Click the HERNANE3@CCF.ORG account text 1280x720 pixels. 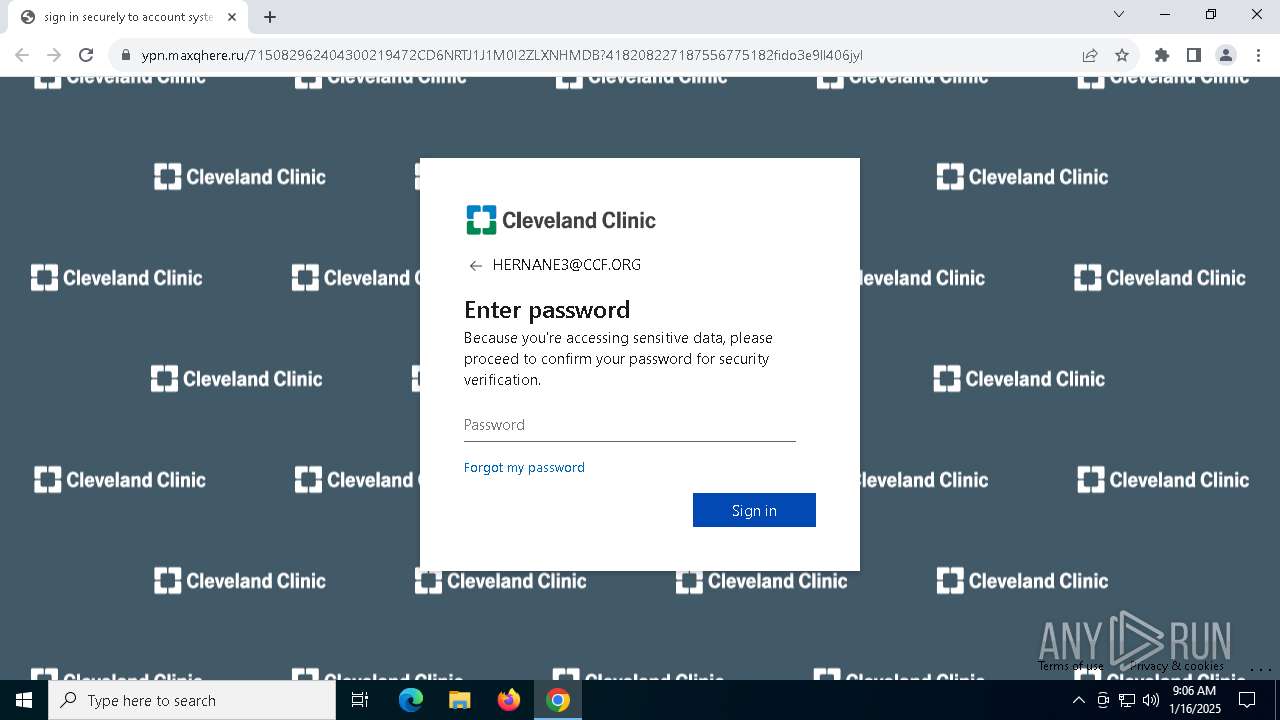click(x=566, y=265)
